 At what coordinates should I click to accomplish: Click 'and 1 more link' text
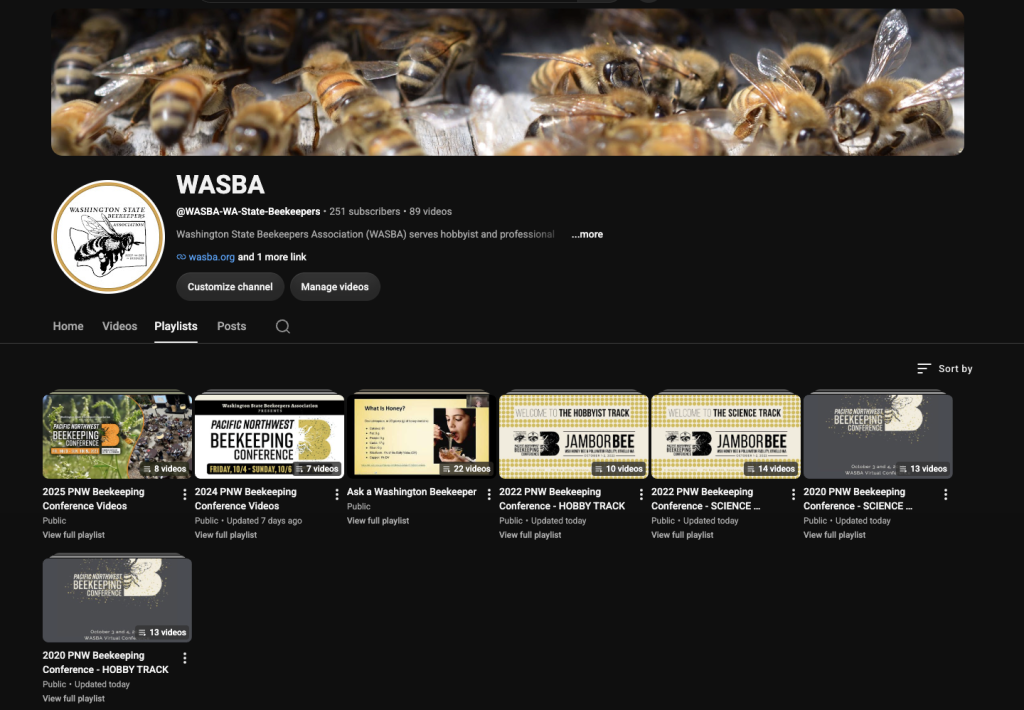point(272,257)
